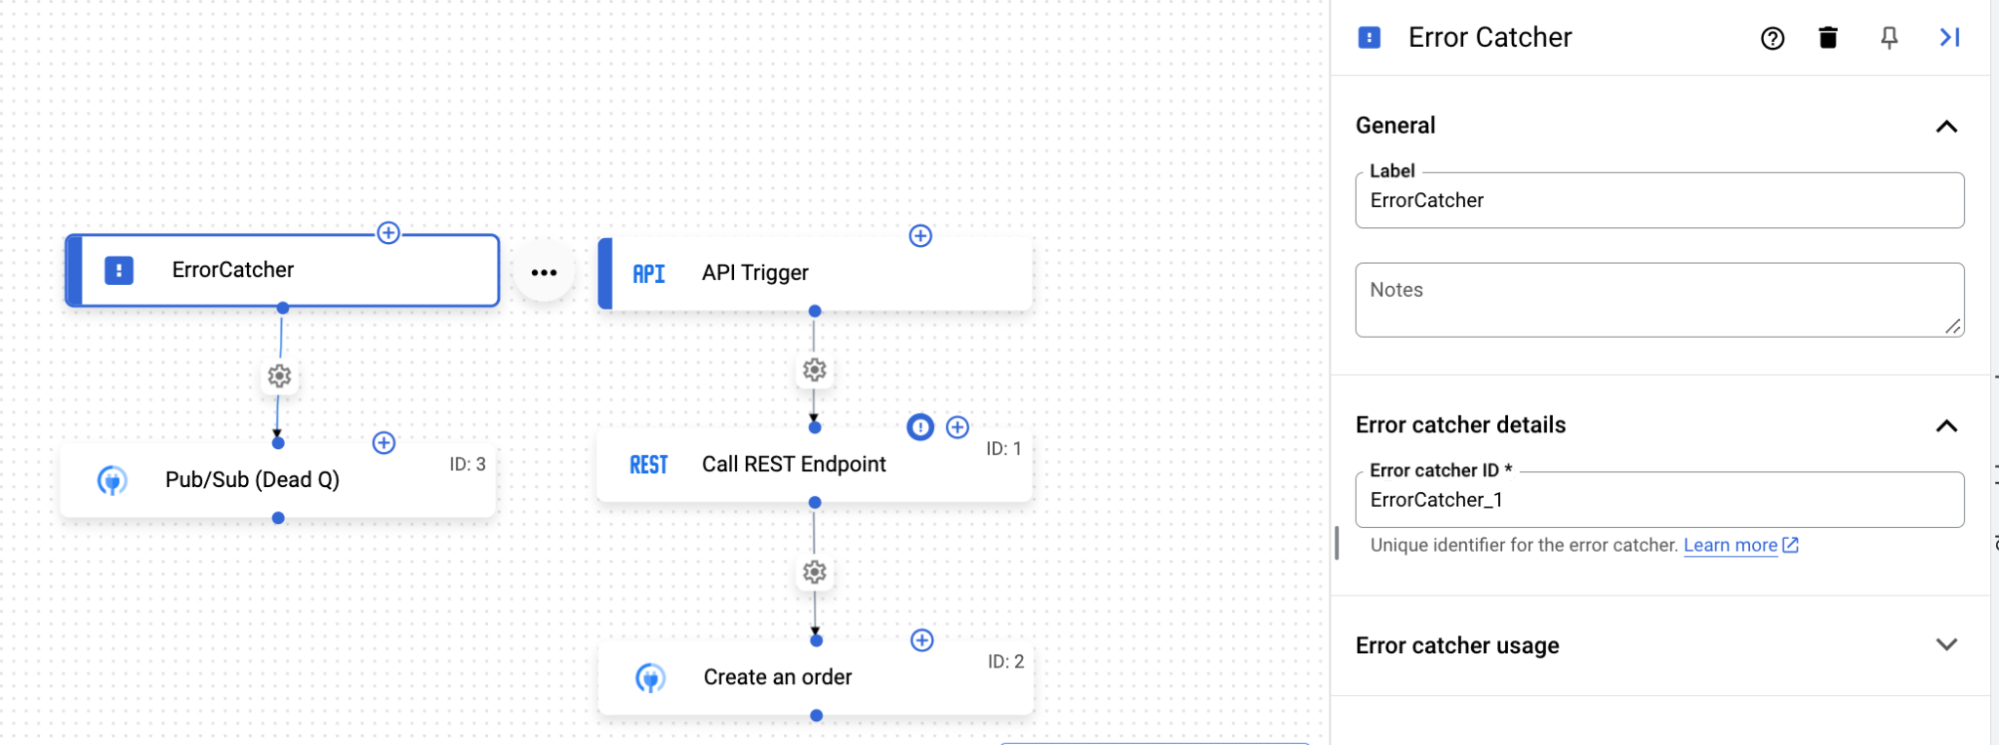Screen dimensions: 1999x745
Task: Click plus icon on Pub/Sub (Dead Q) node
Action: coord(383,443)
